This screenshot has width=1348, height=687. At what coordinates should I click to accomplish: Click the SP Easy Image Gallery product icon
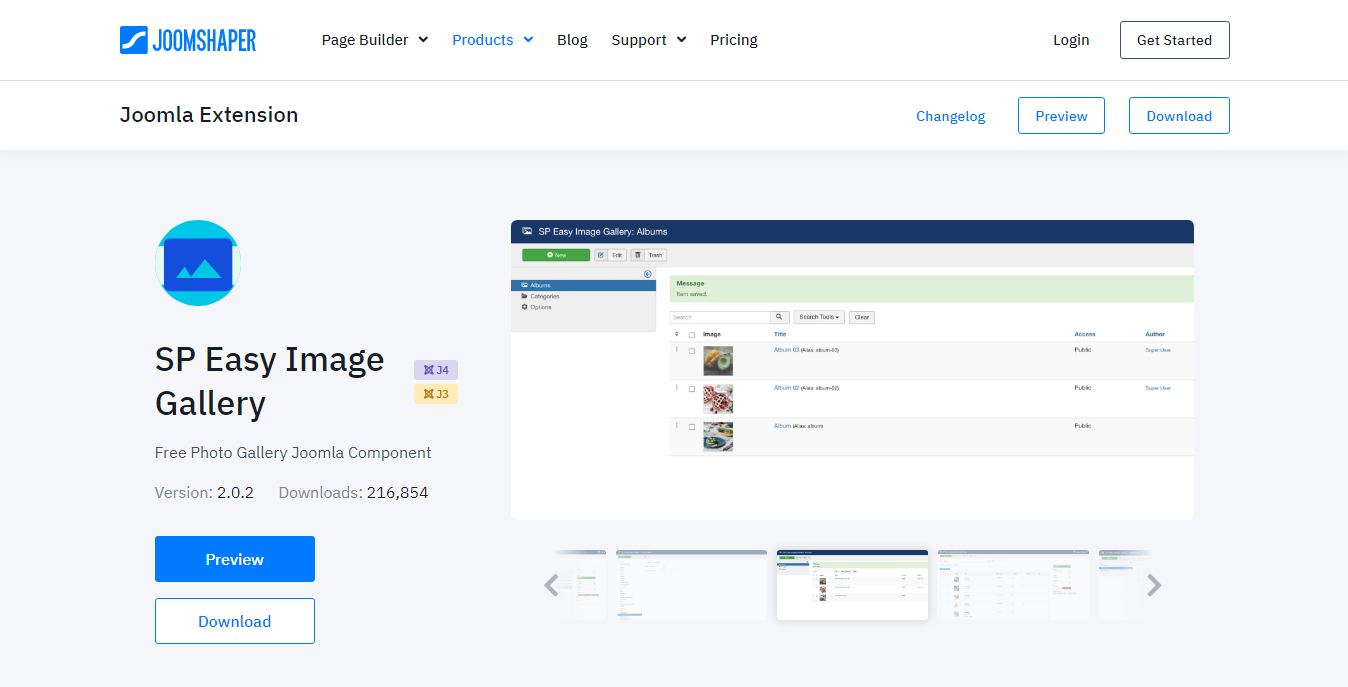198,263
